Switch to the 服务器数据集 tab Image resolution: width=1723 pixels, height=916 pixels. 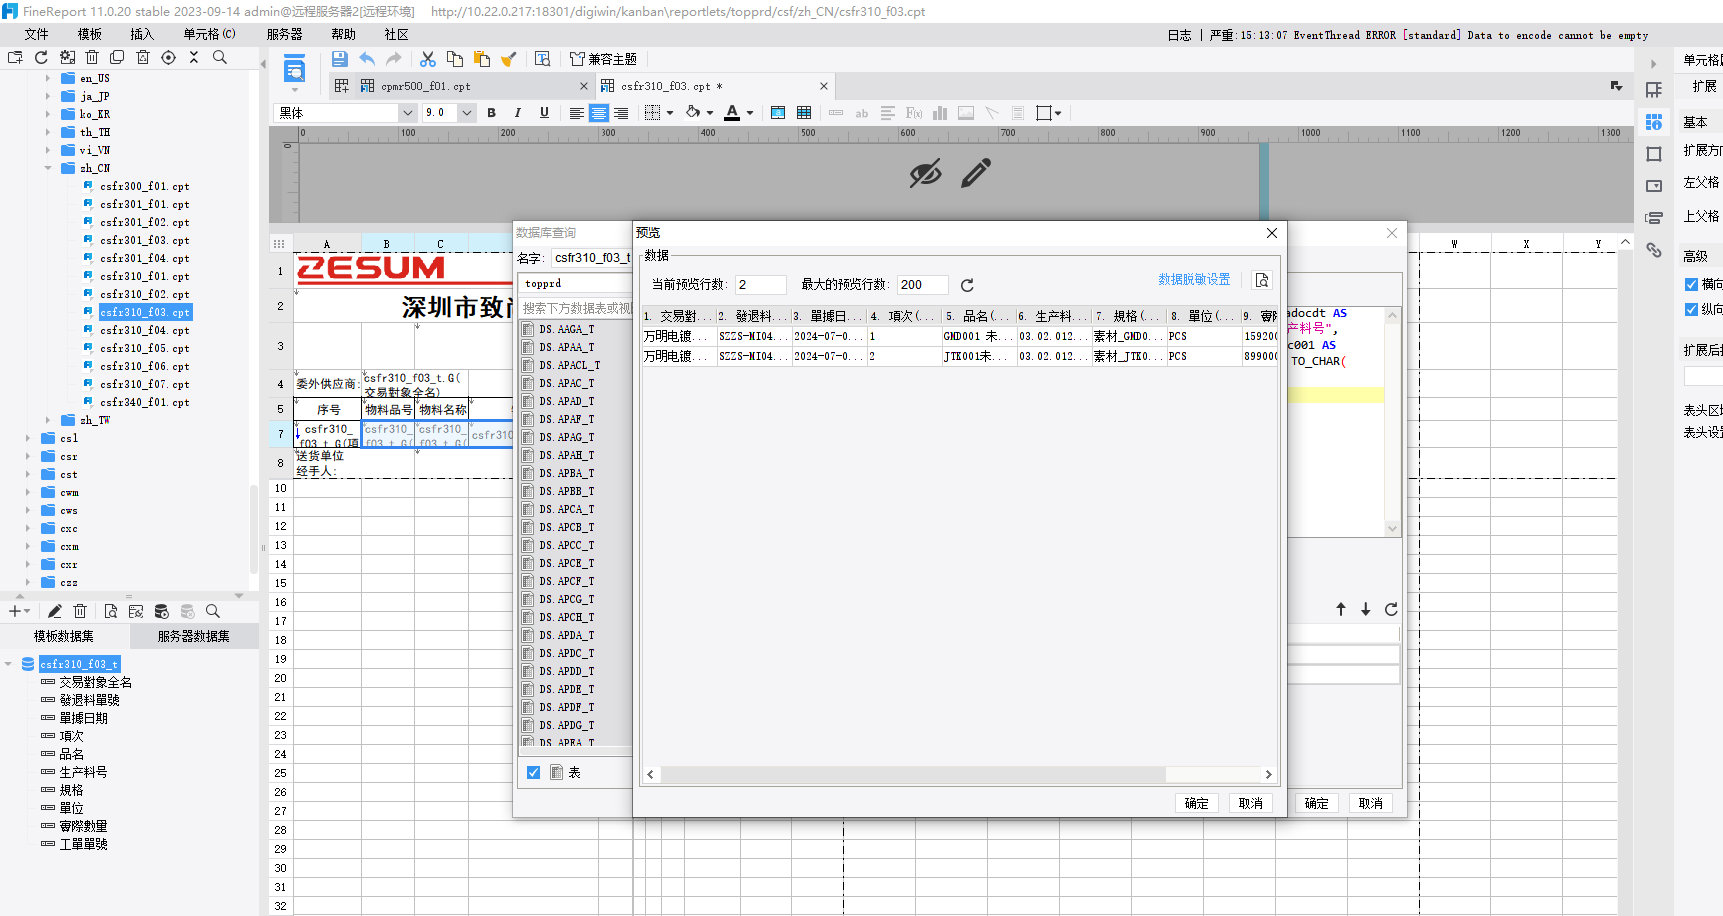coord(193,636)
